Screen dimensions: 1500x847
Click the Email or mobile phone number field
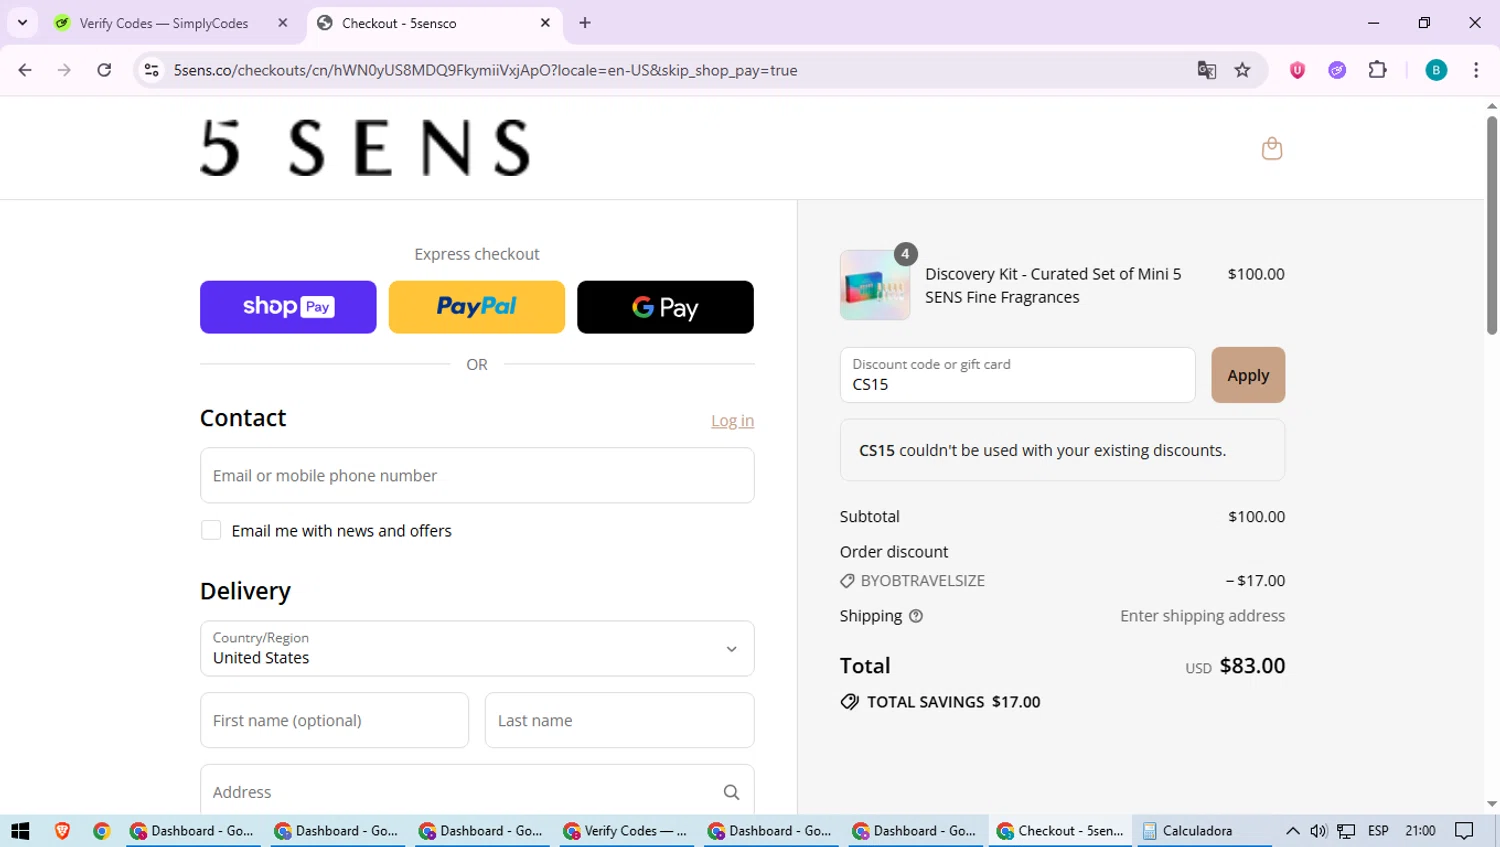477,475
